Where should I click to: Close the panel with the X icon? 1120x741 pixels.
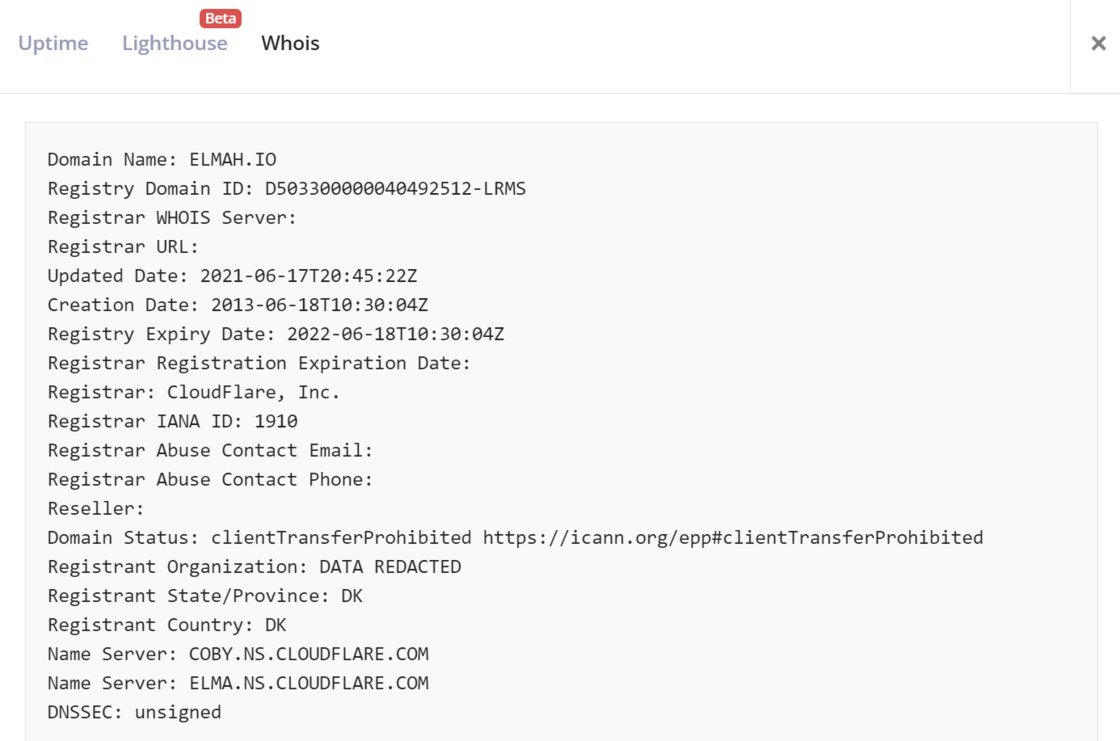1099,44
